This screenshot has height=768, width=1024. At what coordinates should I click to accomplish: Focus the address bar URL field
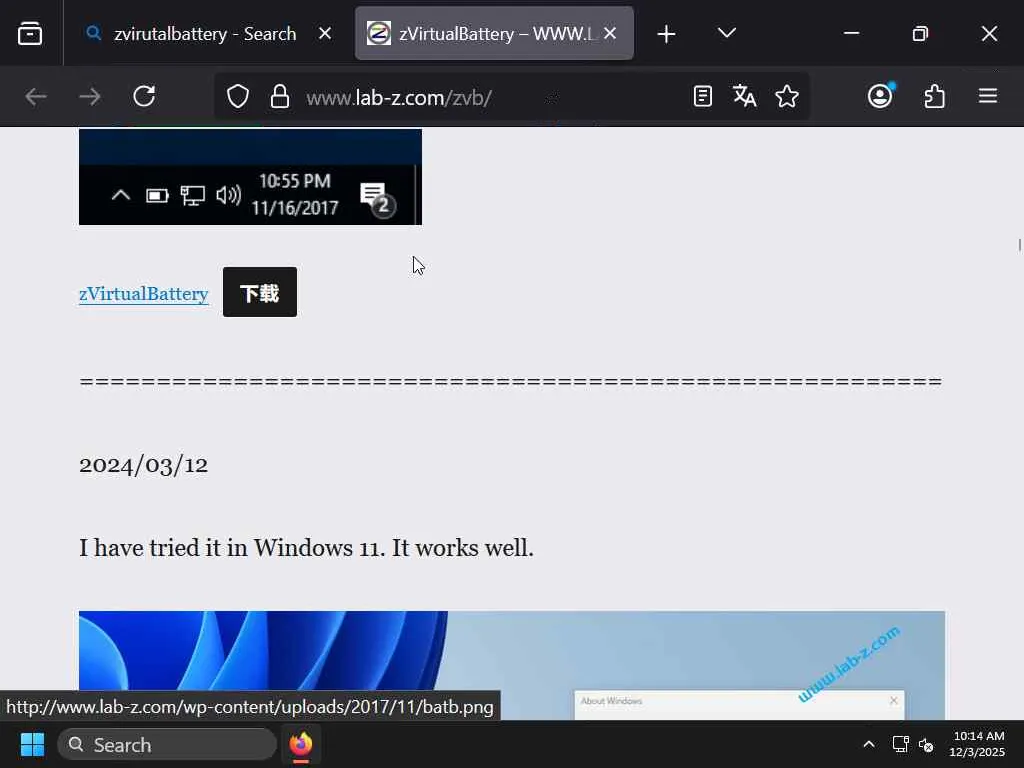click(490, 97)
